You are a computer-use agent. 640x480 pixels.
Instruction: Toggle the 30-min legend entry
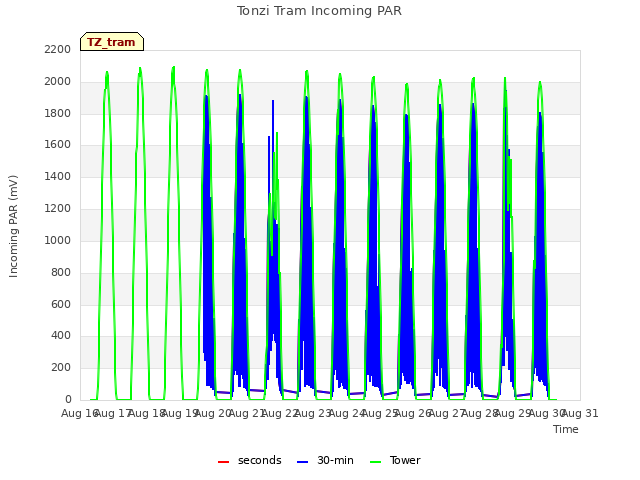325,460
